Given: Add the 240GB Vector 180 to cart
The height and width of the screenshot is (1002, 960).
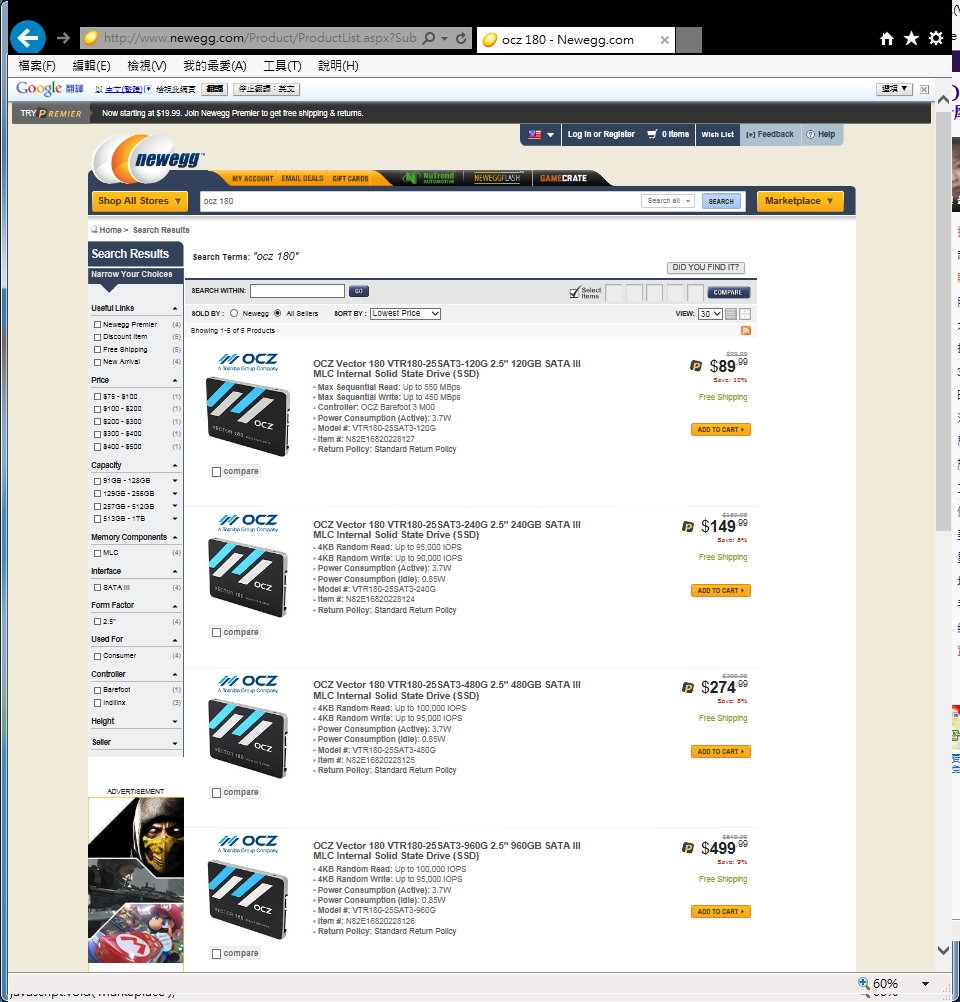Looking at the screenshot, I should tap(720, 591).
